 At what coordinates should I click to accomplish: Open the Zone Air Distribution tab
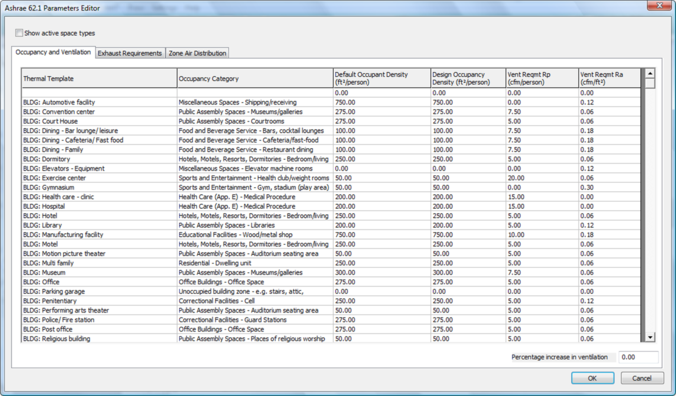pyautogui.click(x=197, y=53)
